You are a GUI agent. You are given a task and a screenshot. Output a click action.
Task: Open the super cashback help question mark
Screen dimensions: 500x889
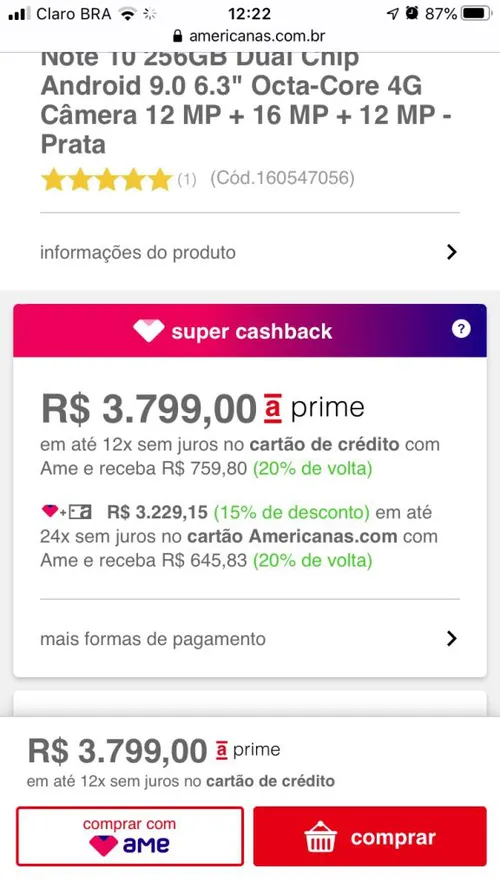pos(461,329)
